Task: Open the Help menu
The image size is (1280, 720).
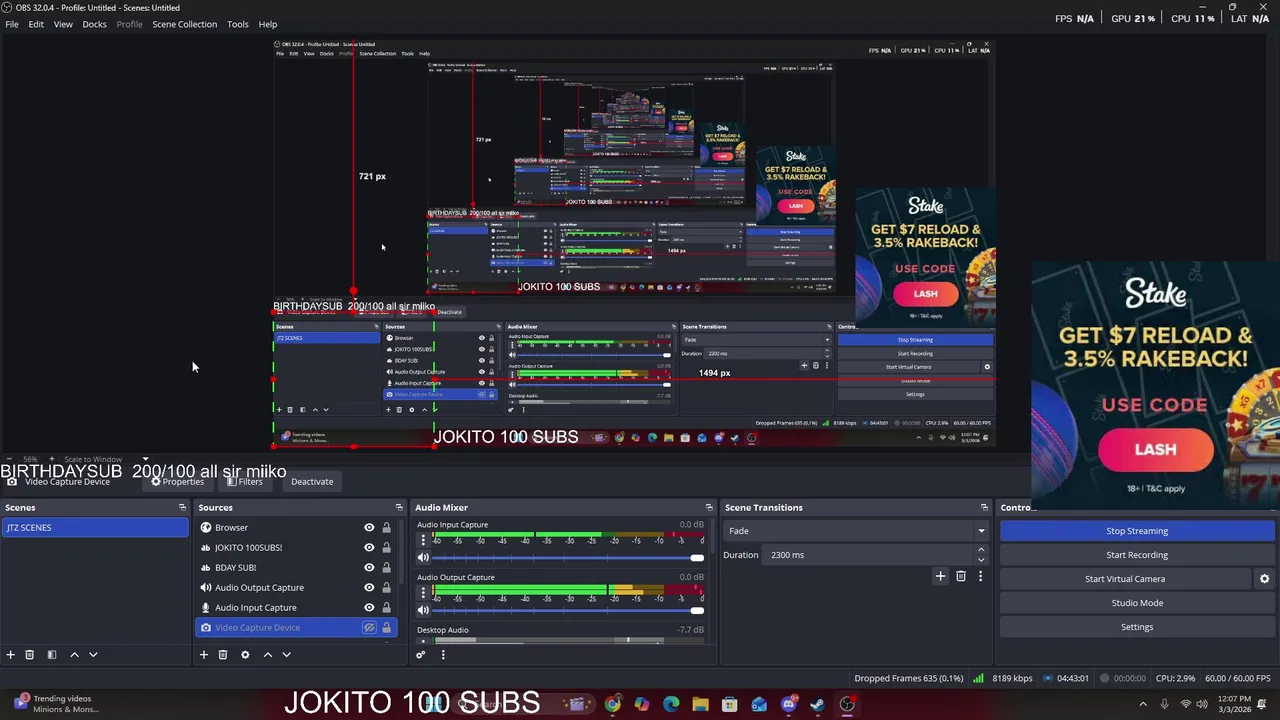Action: coord(268,24)
